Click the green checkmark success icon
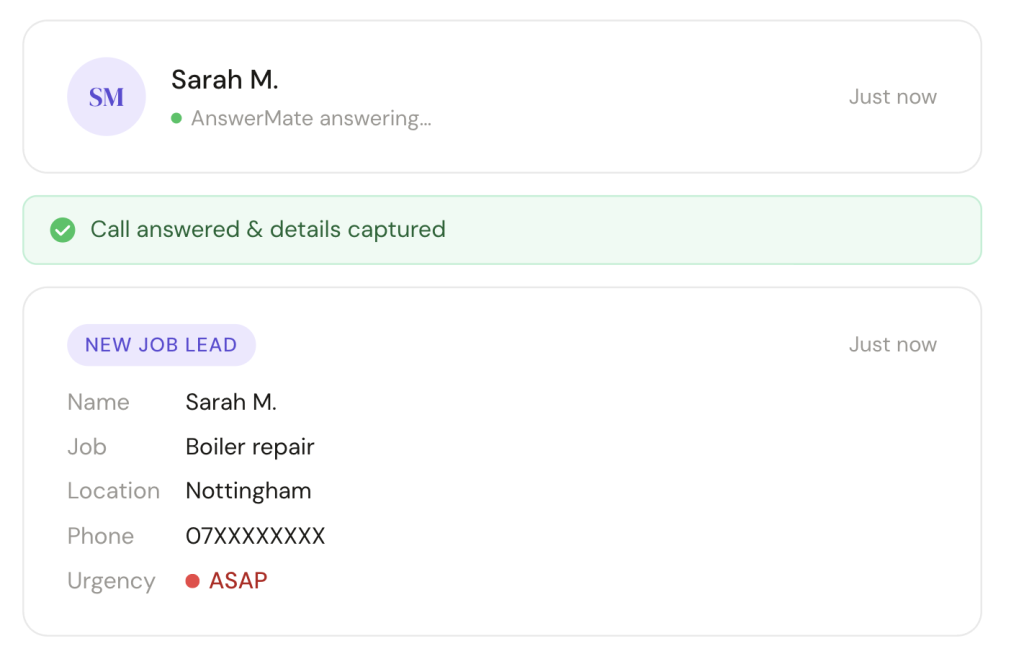 pos(63,230)
